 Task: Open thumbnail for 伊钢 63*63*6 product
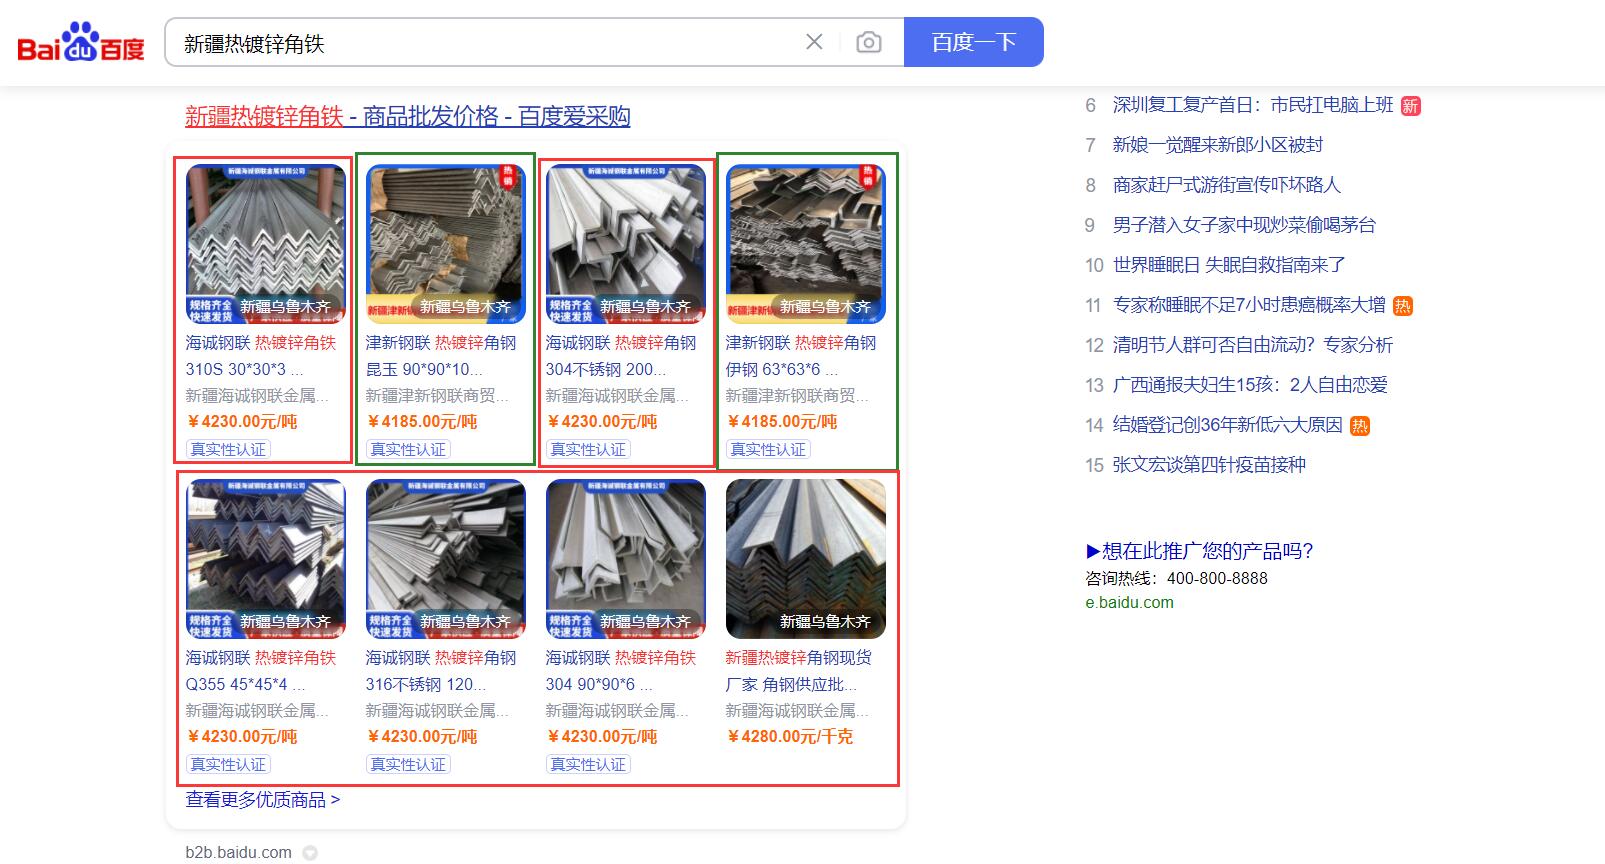click(x=806, y=244)
